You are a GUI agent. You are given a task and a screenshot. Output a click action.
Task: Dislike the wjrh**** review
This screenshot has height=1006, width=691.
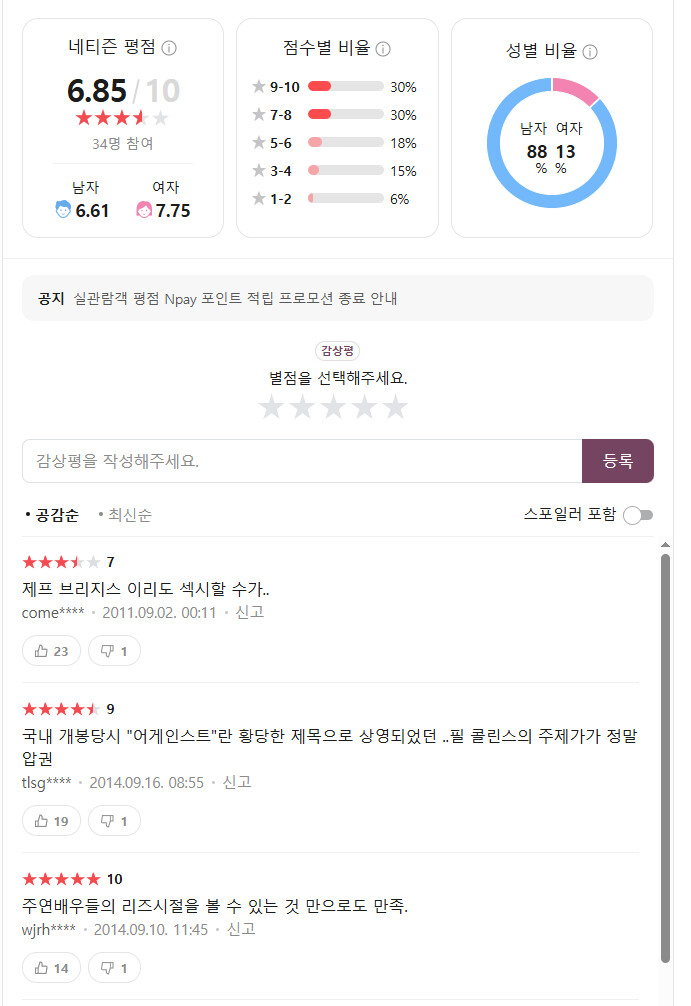coord(114,968)
